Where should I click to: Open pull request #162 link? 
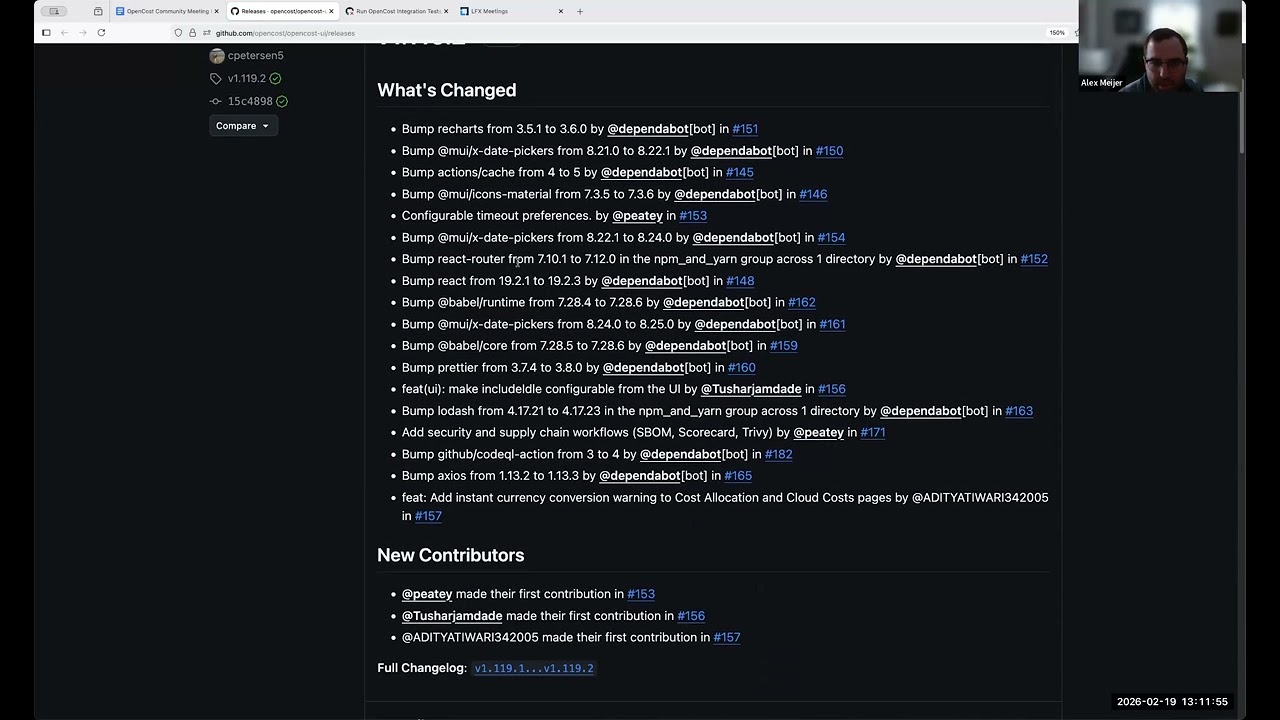[802, 302]
